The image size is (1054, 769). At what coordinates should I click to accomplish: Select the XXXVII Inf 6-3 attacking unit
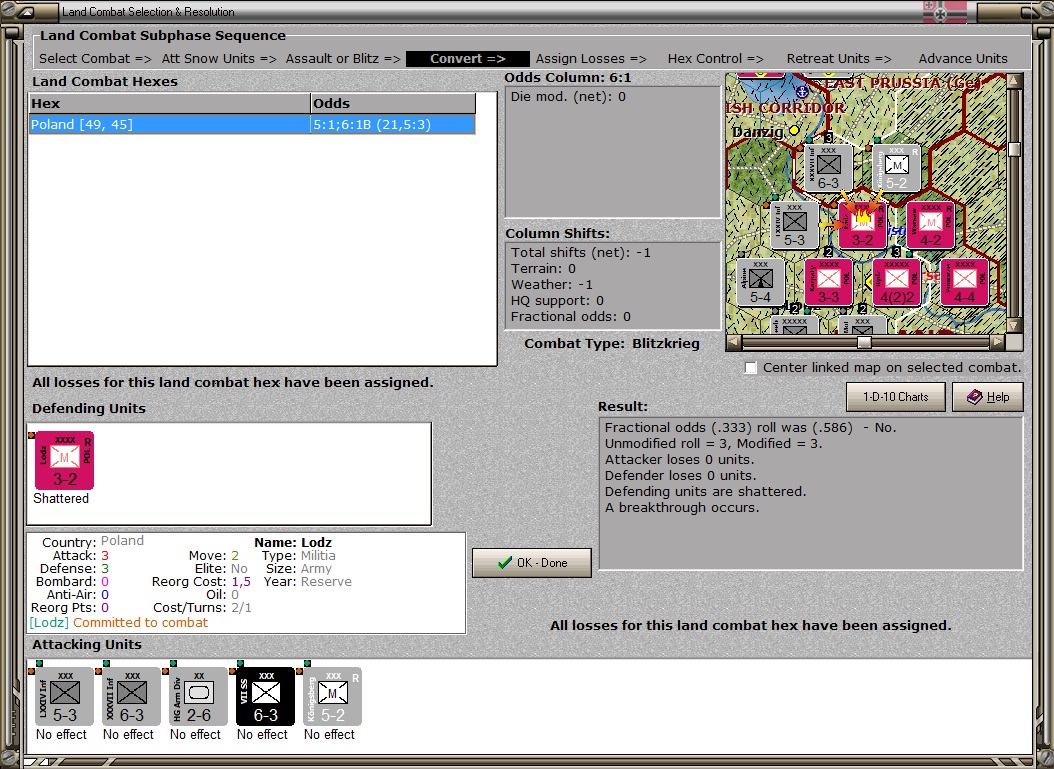tap(131, 696)
